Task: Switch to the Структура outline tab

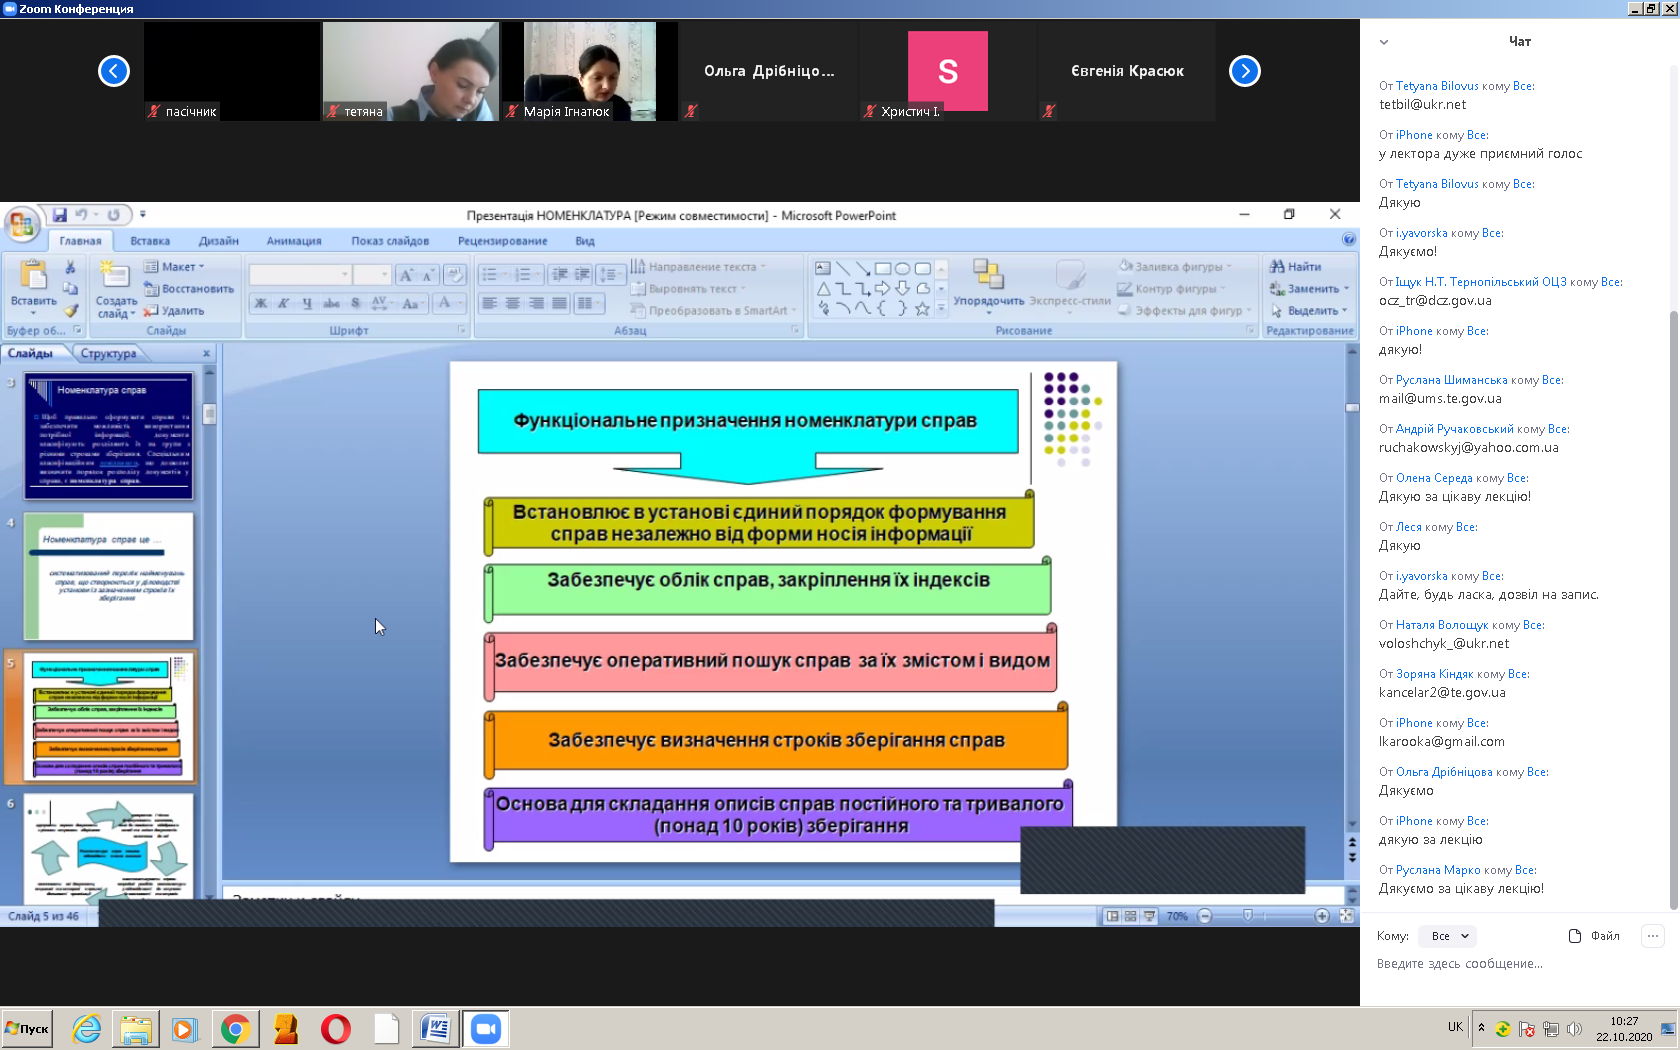Action: [108, 353]
